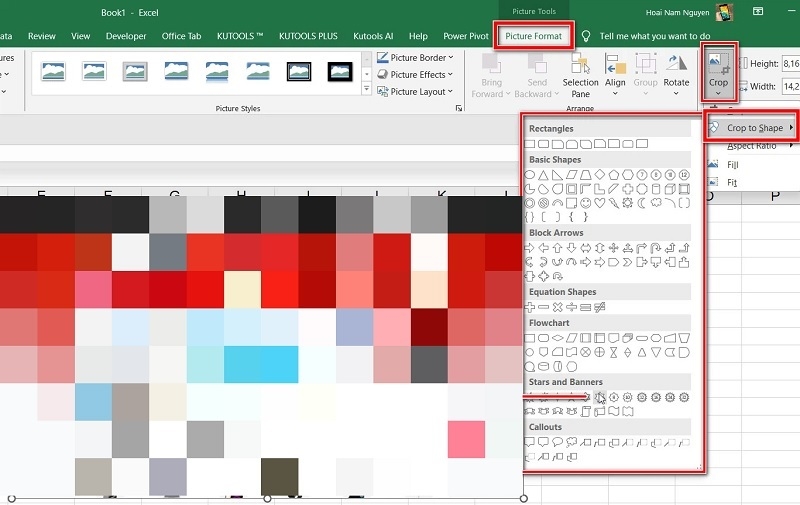Select the Oval Callout shape

click(x=558, y=441)
